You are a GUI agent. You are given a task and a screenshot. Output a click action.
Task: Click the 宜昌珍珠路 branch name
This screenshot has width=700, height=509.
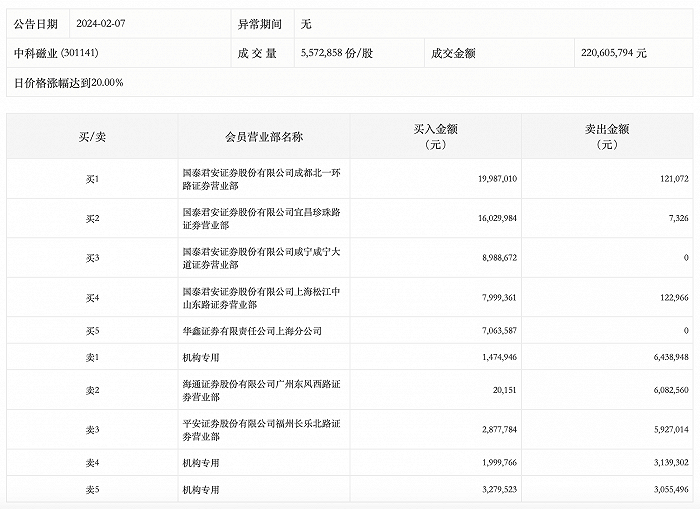coord(262,218)
